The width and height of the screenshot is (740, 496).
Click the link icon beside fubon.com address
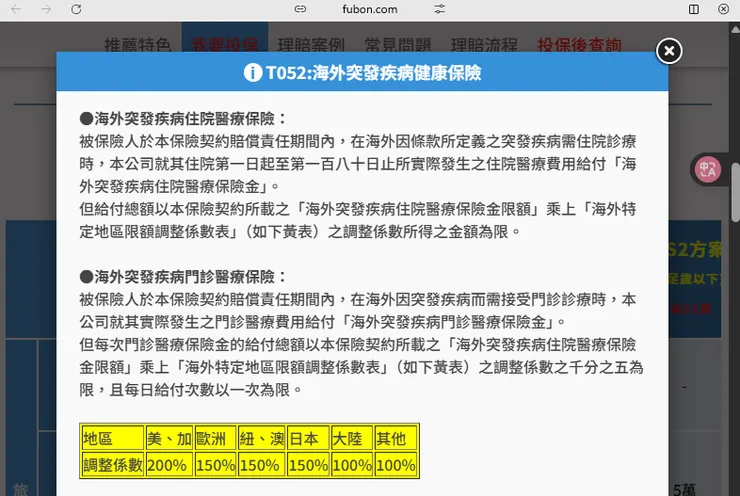pos(300,9)
